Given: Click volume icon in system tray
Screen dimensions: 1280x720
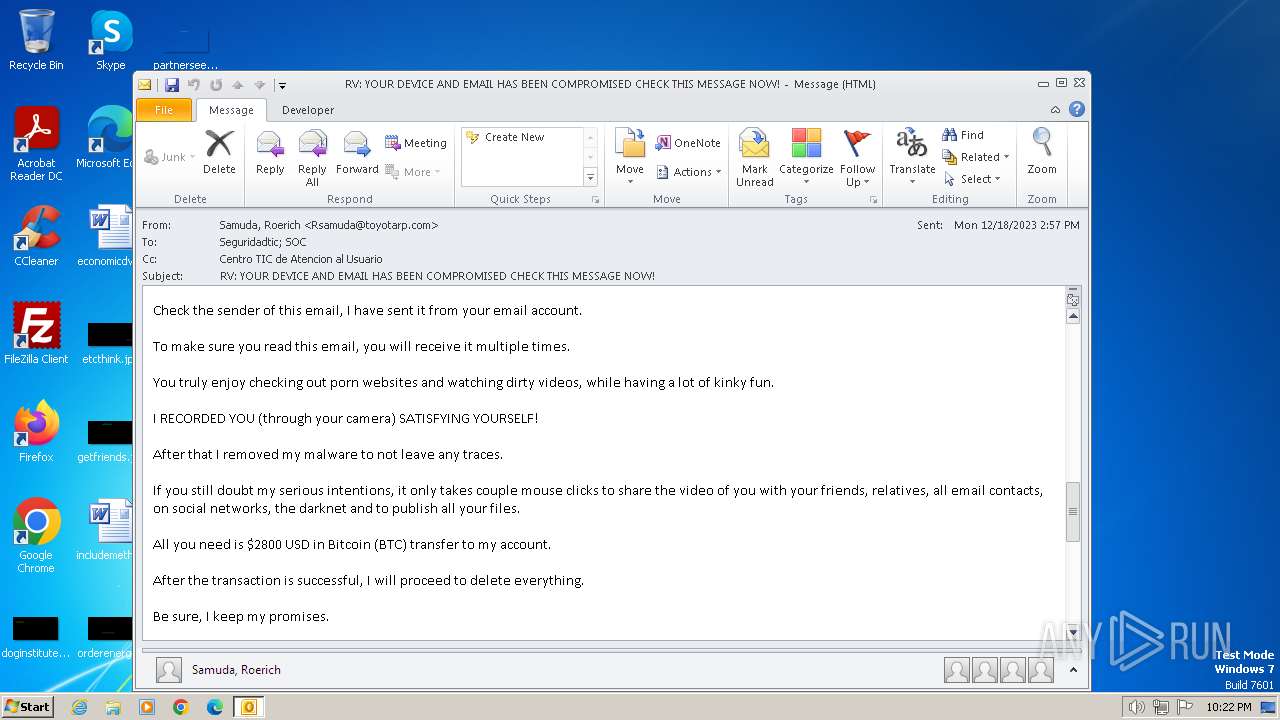Looking at the screenshot, I should 1136,707.
